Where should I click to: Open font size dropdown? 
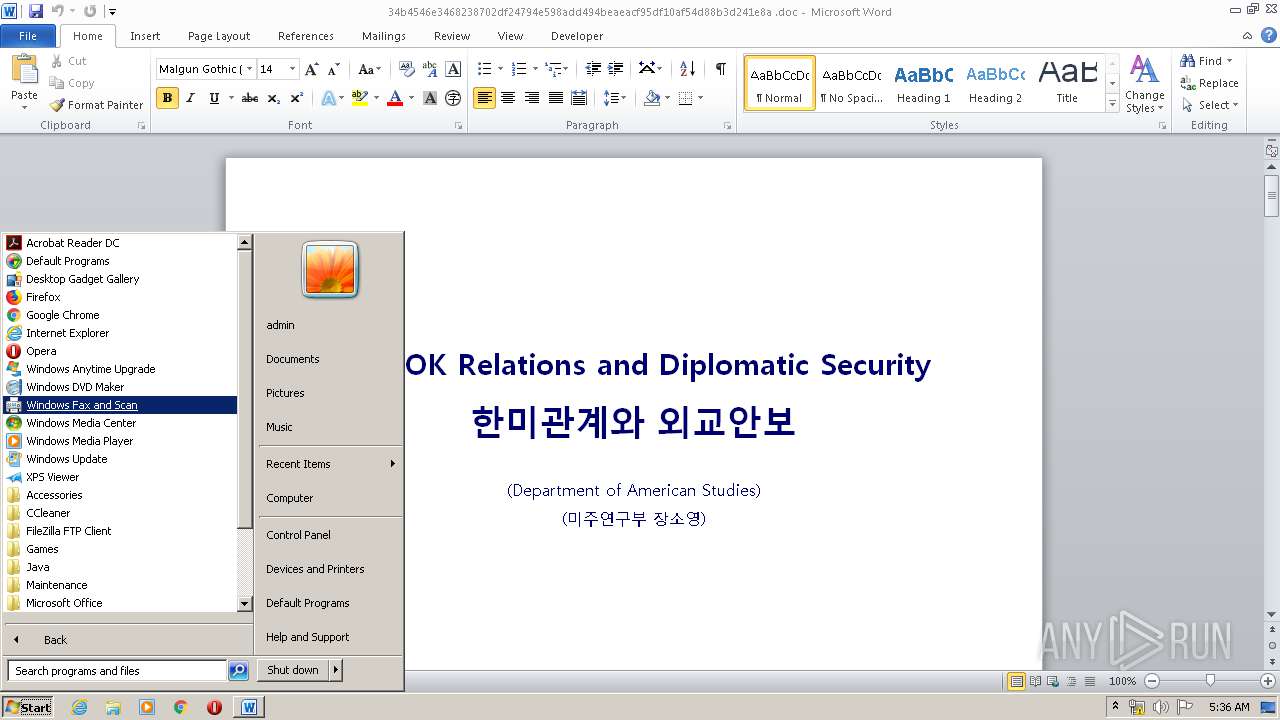pos(292,69)
